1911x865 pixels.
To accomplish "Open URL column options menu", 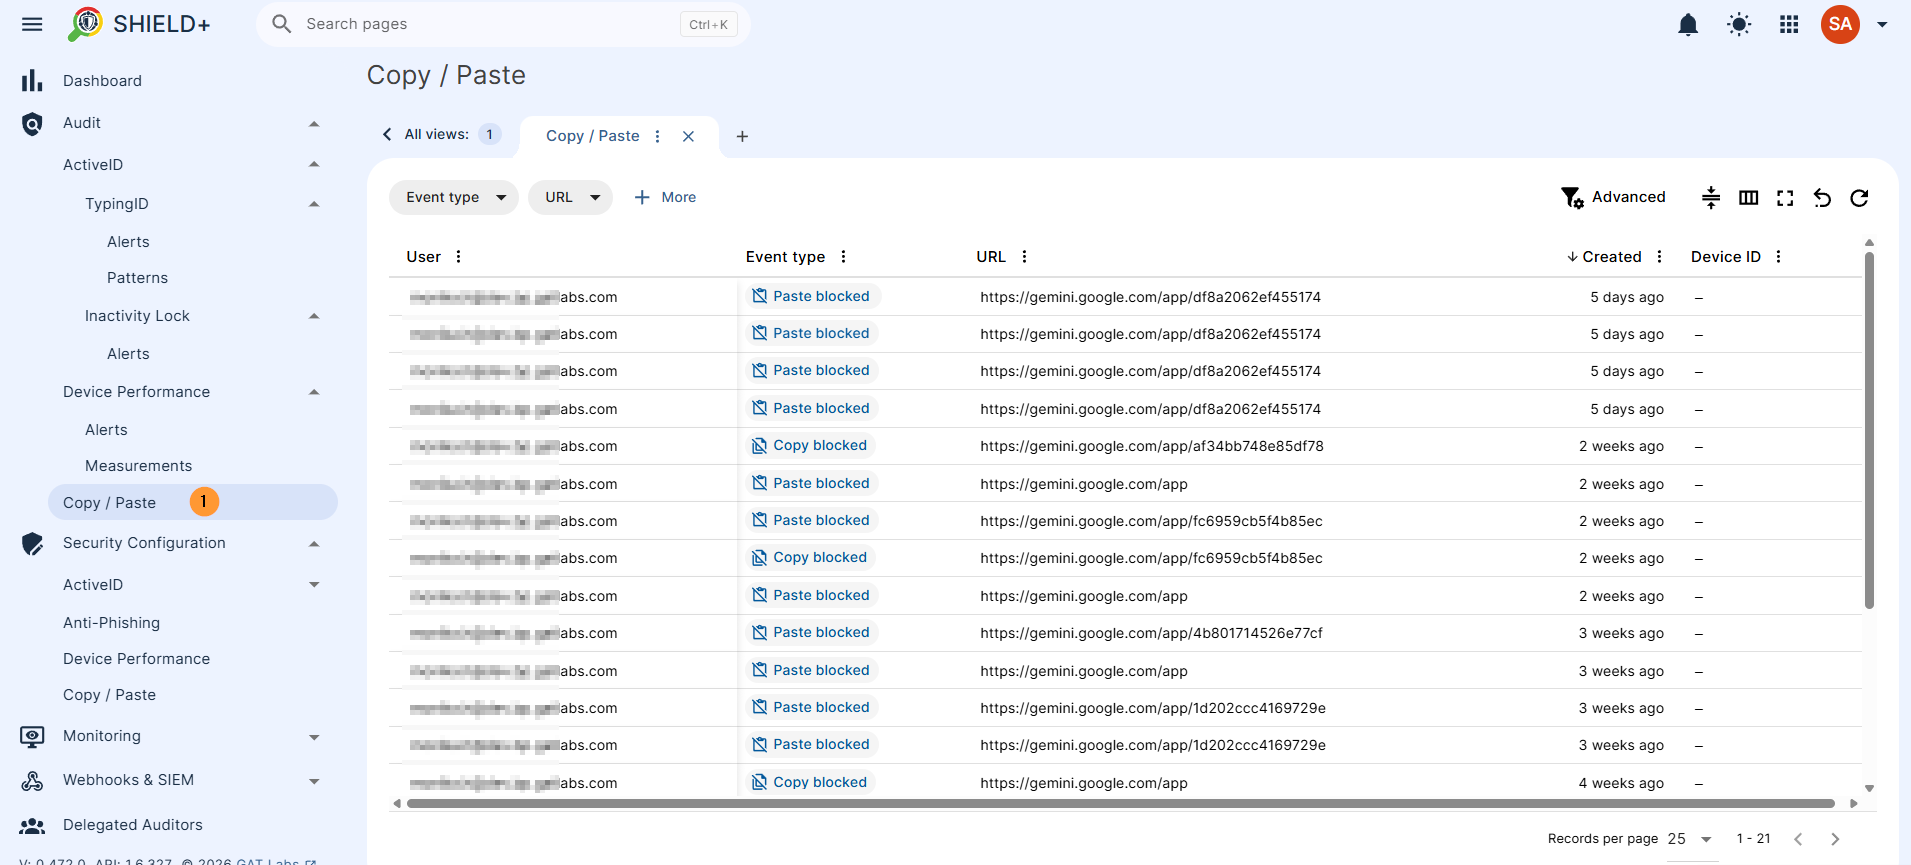I will (1024, 257).
